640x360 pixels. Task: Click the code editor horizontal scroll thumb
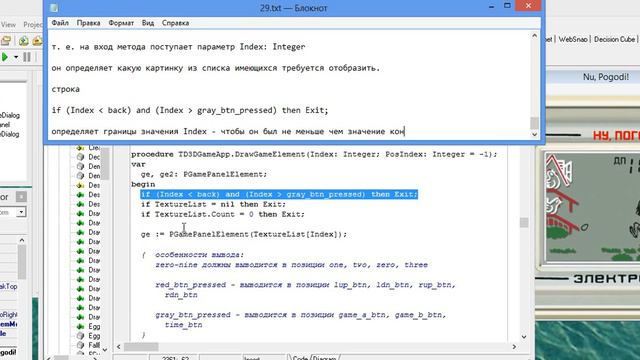[141, 347]
